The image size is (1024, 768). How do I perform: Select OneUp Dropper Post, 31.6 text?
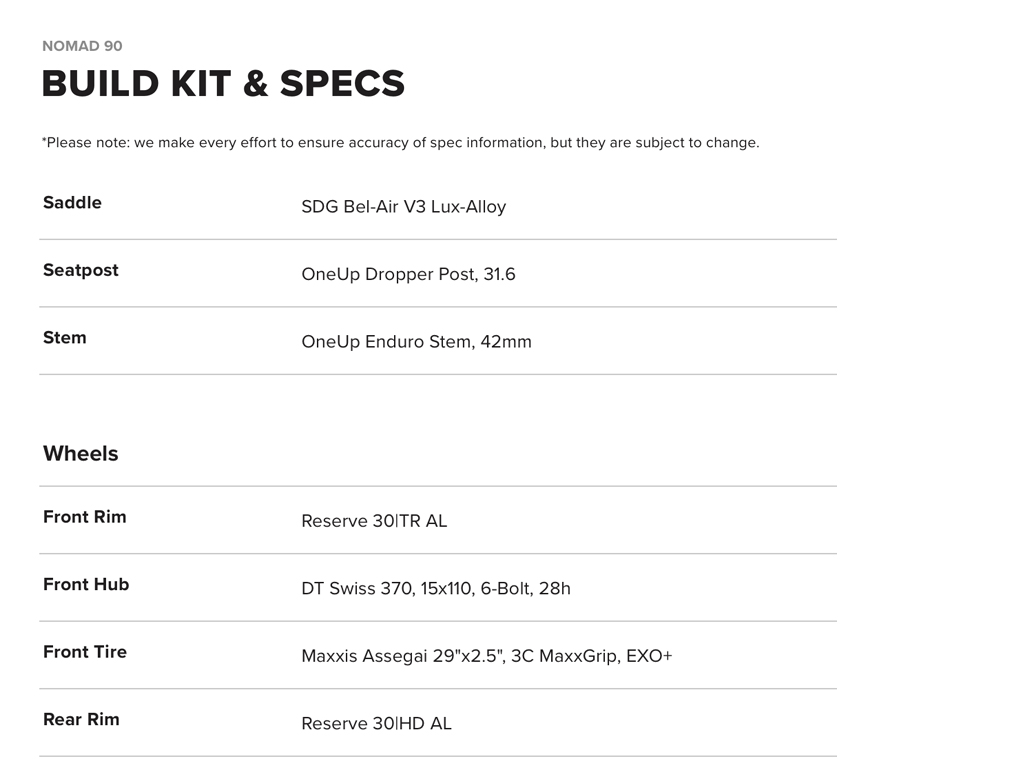[x=408, y=274]
